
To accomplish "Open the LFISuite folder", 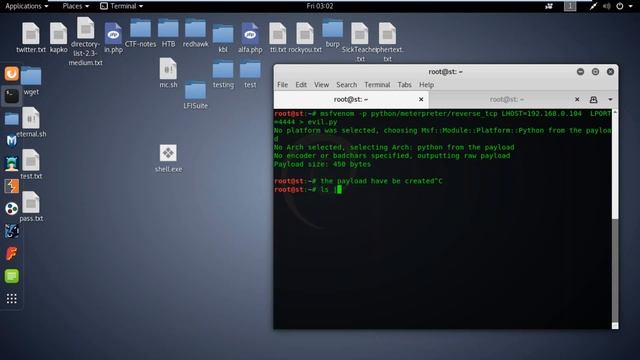I will pos(196,90).
